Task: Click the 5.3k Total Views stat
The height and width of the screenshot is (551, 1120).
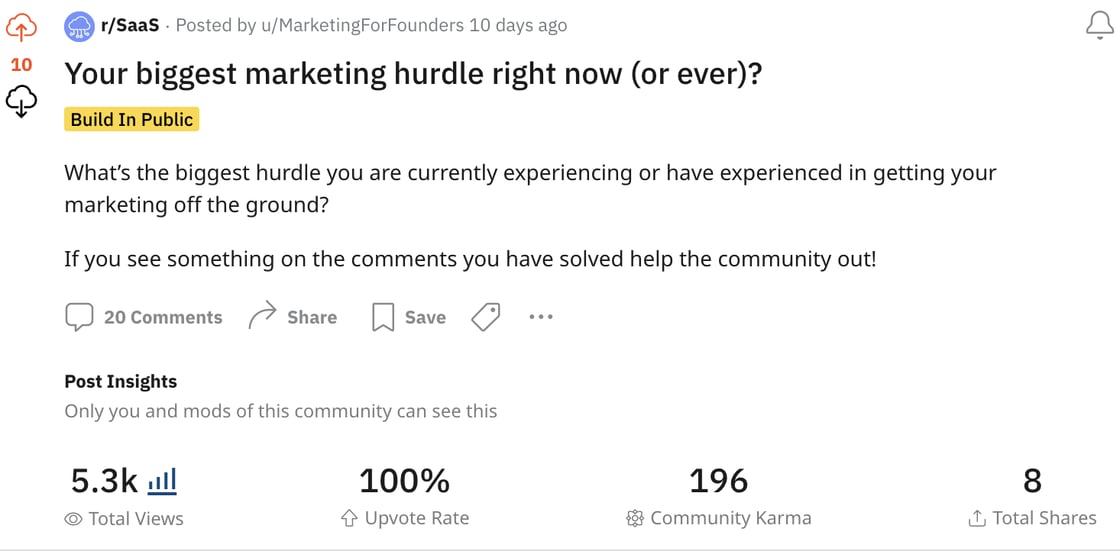Action: (105, 482)
